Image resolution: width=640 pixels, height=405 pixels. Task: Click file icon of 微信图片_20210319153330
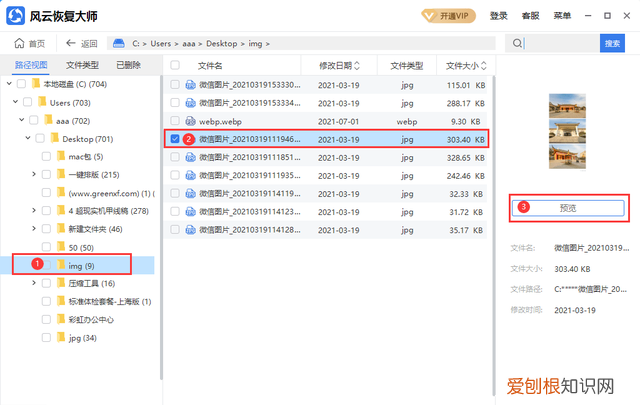click(190, 85)
